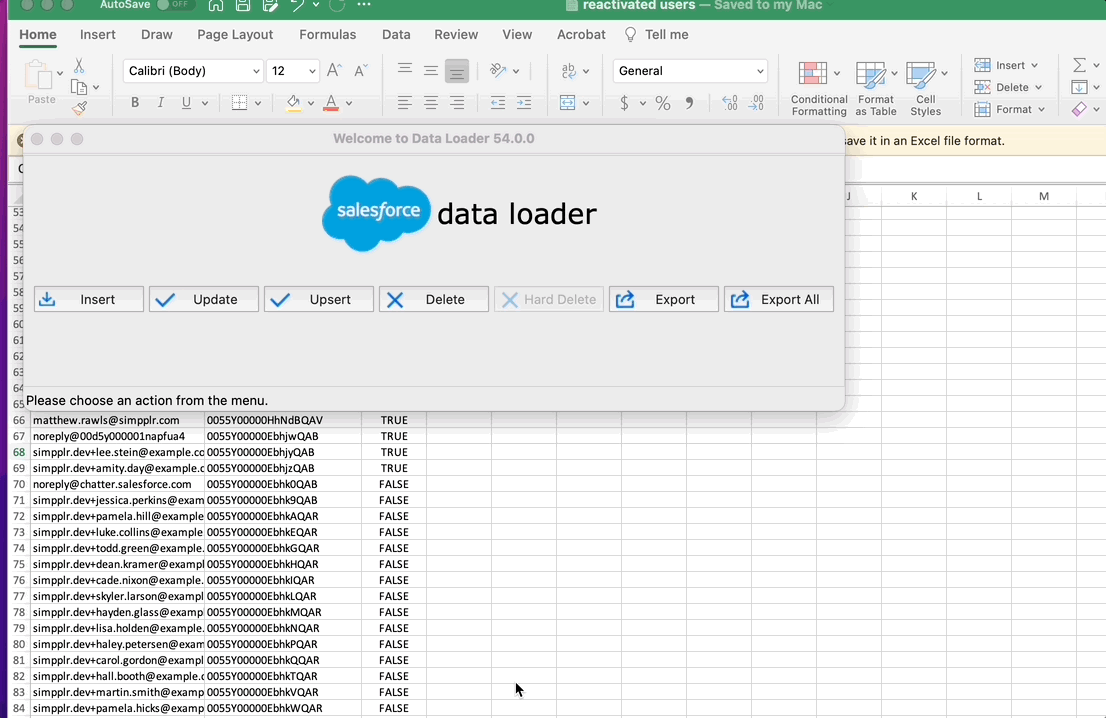This screenshot has width=1106, height=718.
Task: Open the Insert ribbon tab
Action: point(97,35)
